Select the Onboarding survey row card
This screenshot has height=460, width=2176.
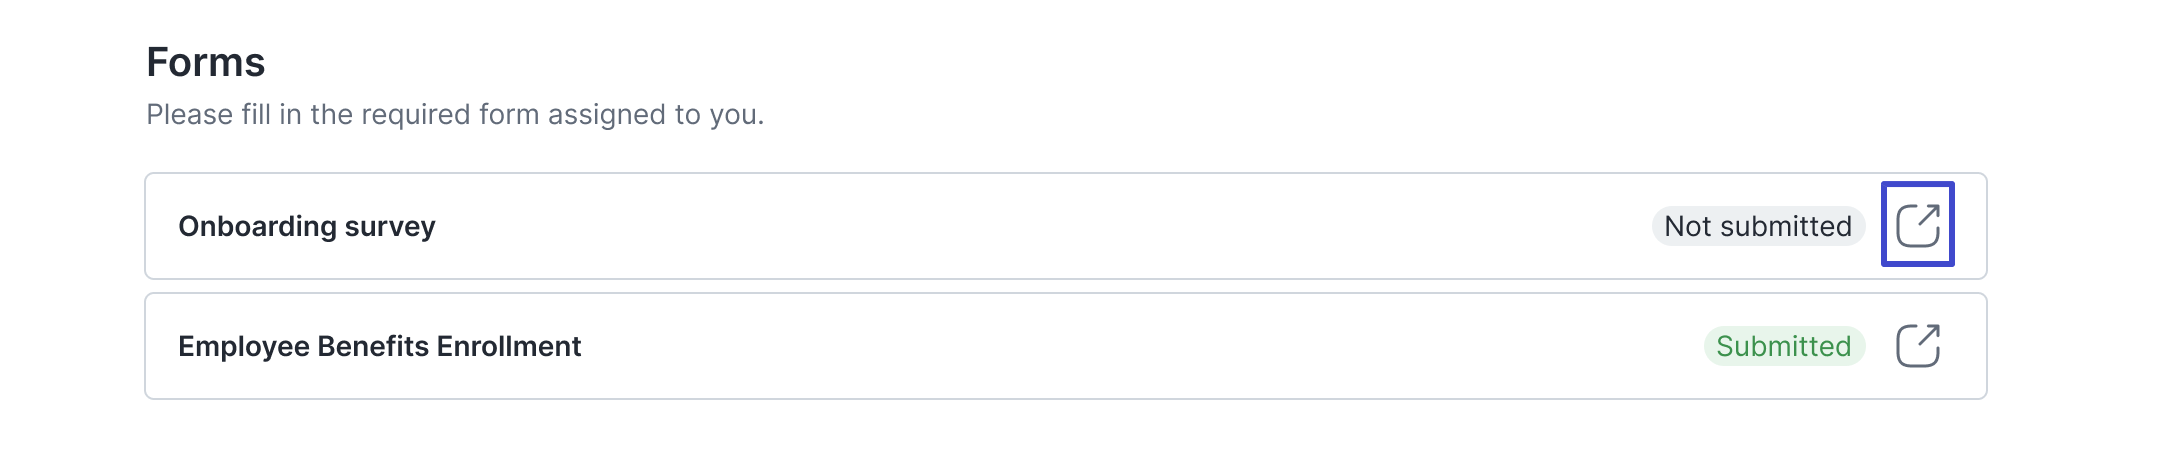click(1066, 226)
